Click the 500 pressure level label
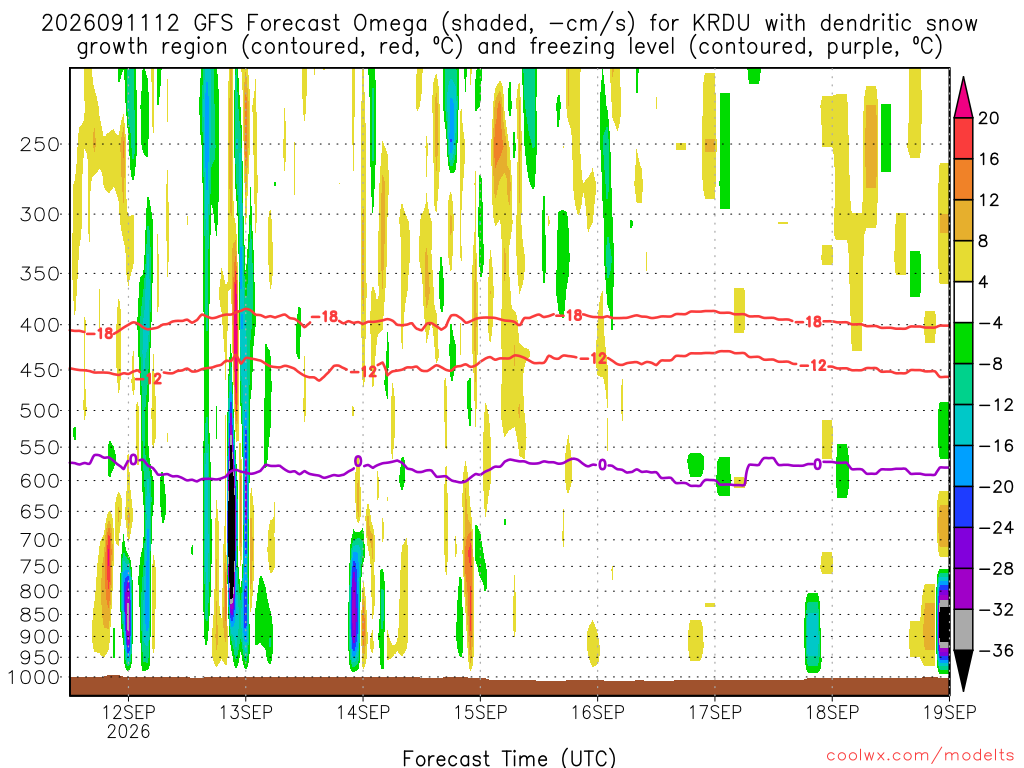The image size is (1024, 768). [40, 411]
